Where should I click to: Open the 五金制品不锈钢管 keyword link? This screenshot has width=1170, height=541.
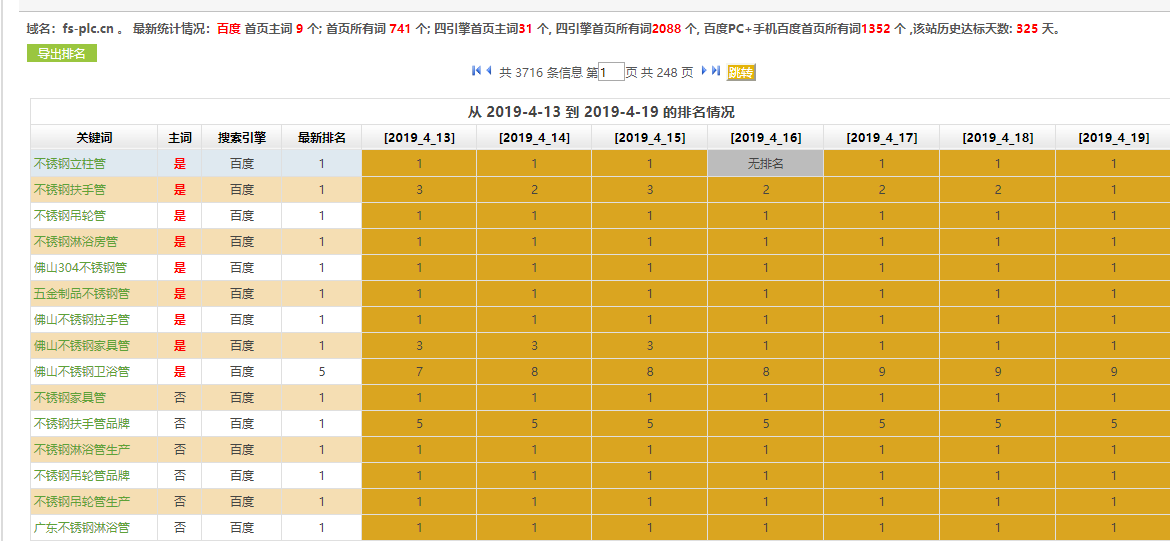82,294
